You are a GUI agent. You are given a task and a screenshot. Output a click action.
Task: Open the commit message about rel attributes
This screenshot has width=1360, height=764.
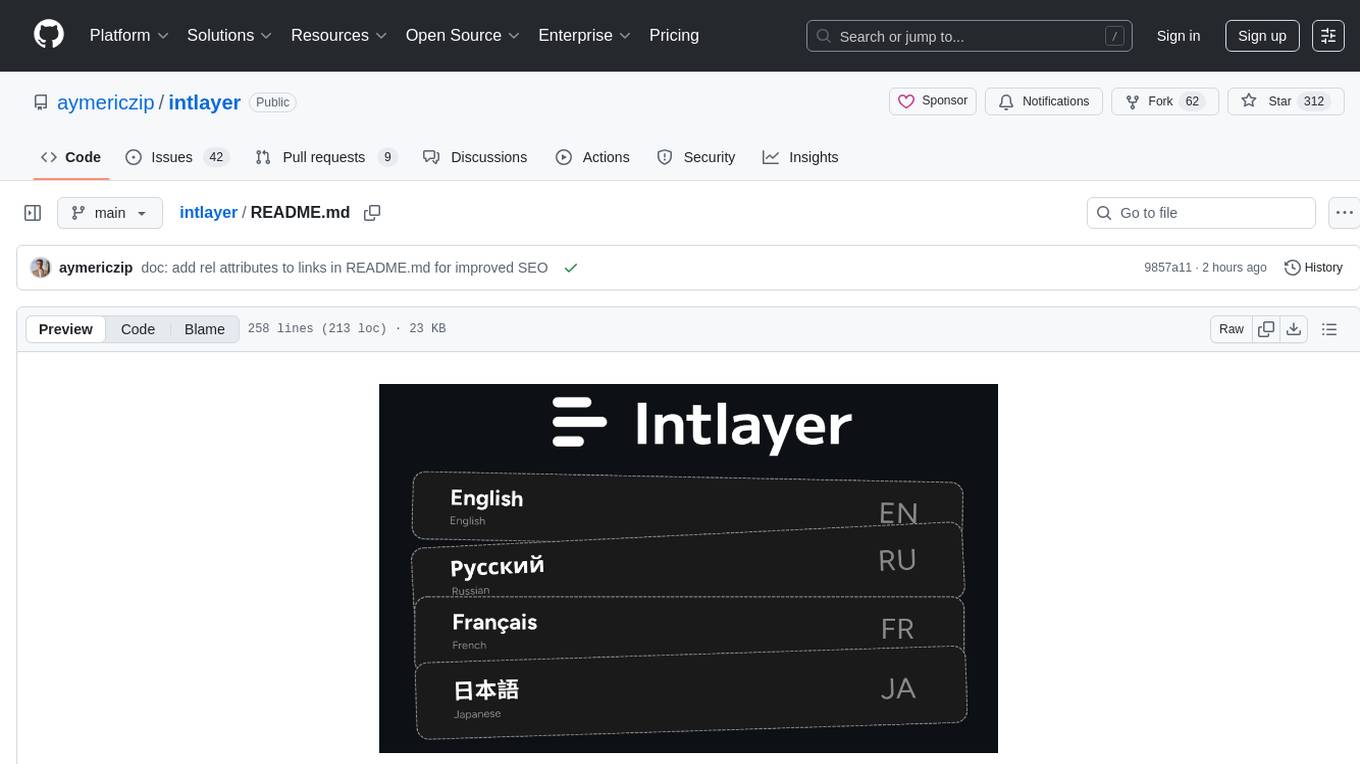click(344, 267)
